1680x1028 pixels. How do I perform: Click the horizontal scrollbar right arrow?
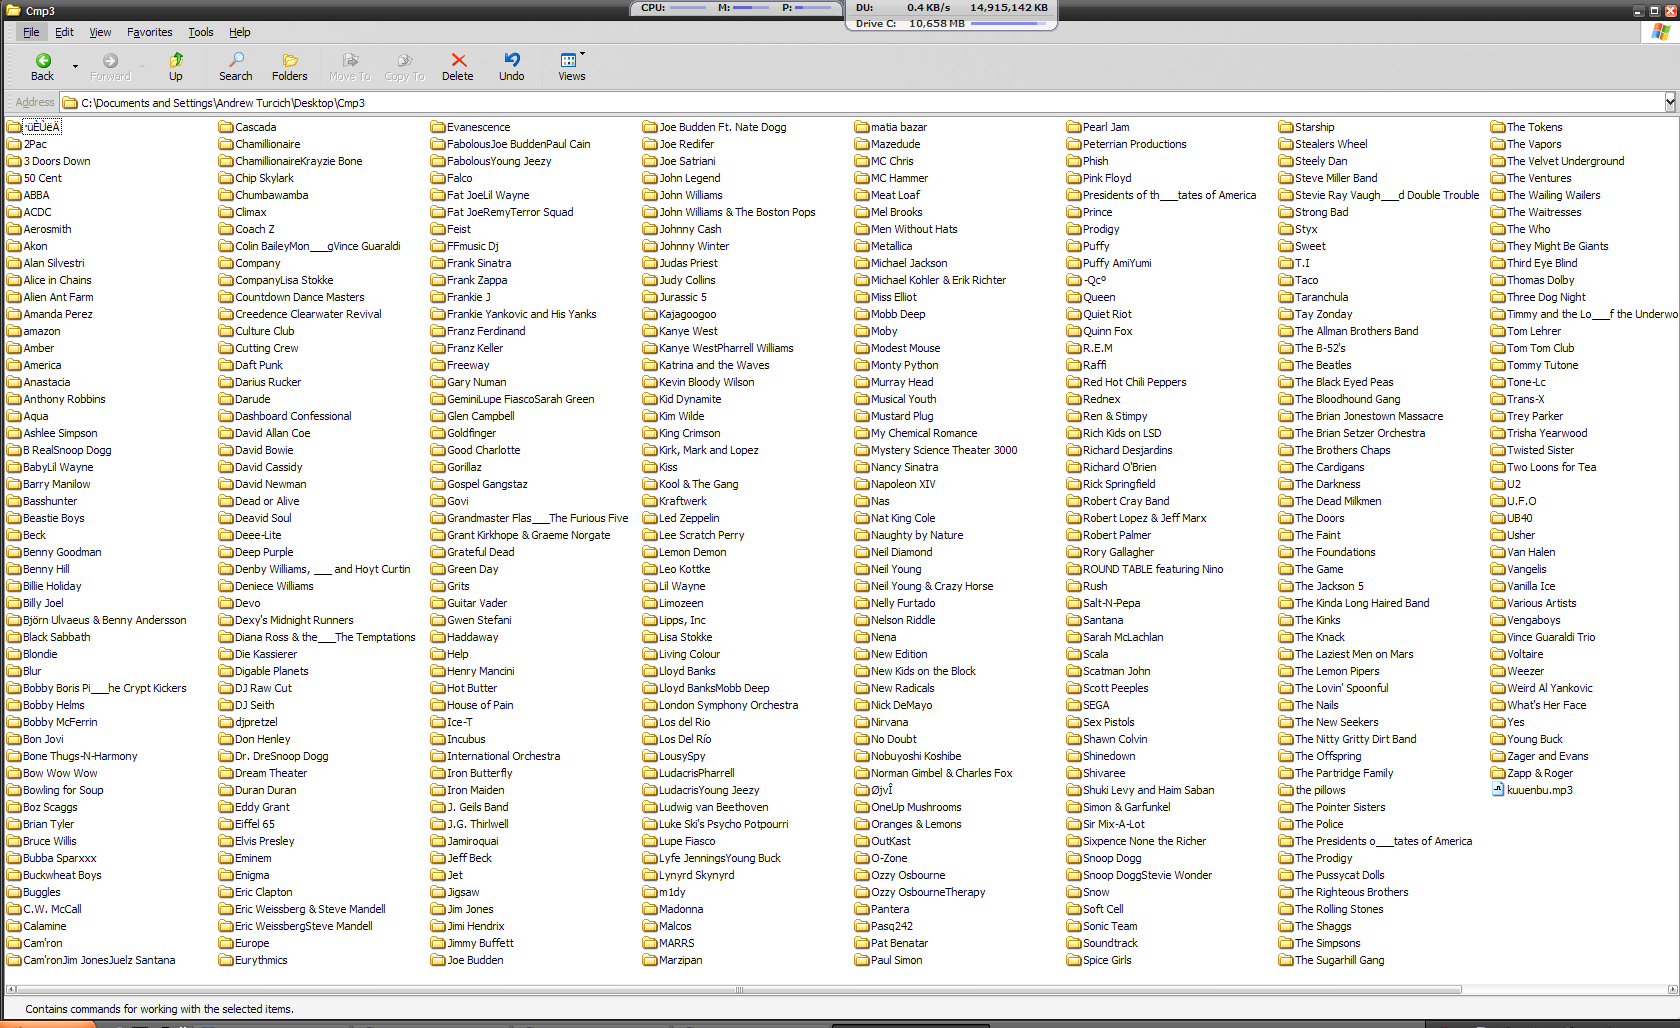pyautogui.click(x=1672, y=990)
